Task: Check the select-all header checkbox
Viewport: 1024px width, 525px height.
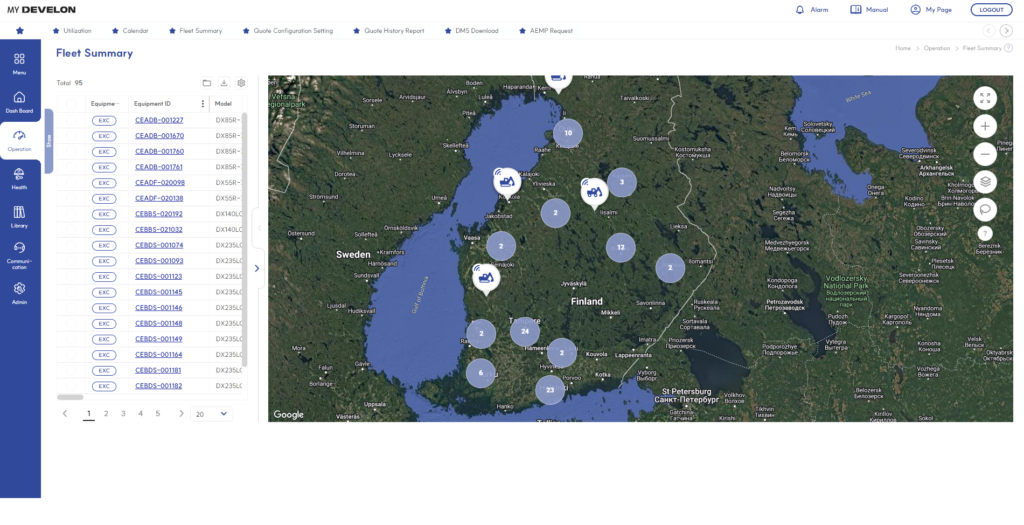Action: (71, 104)
